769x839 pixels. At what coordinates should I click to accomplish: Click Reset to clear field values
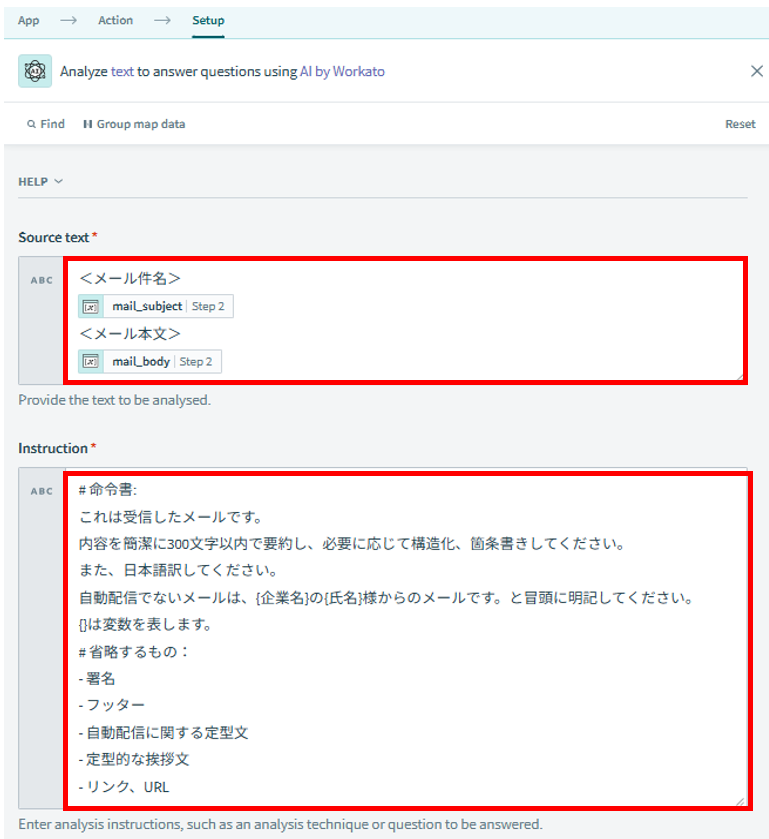coord(740,124)
